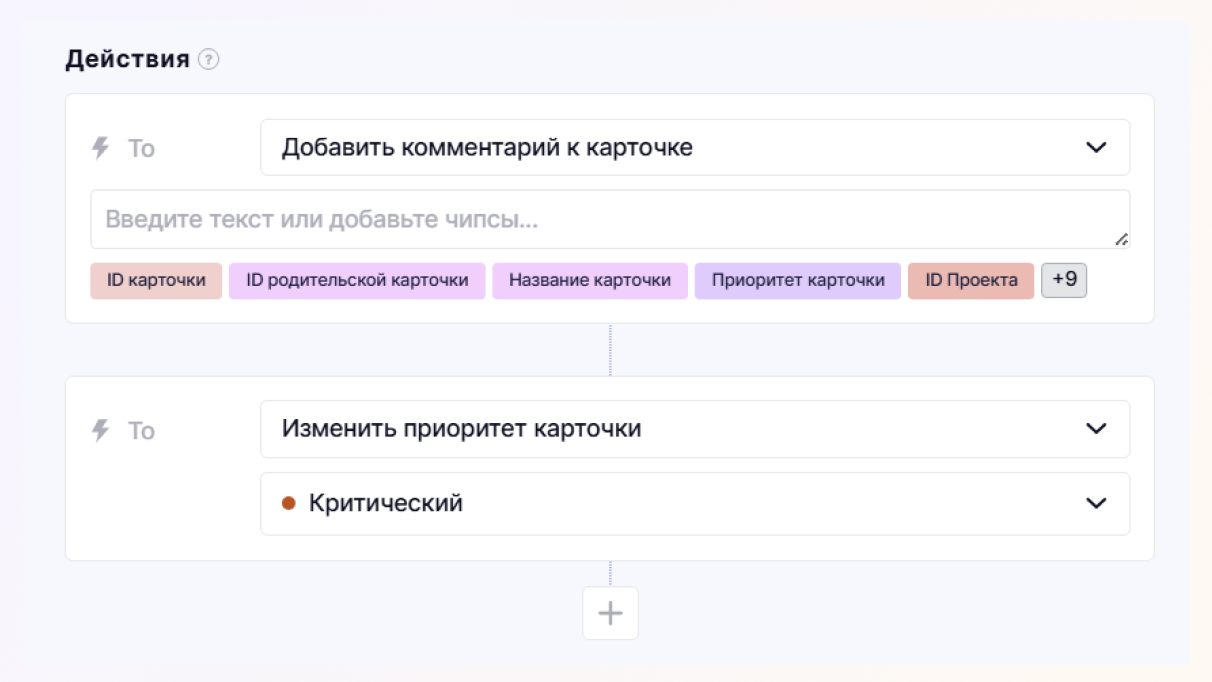This screenshot has height=682, width=1212.
Task: Click the 'To' label in the comment action
Action: click(x=141, y=149)
